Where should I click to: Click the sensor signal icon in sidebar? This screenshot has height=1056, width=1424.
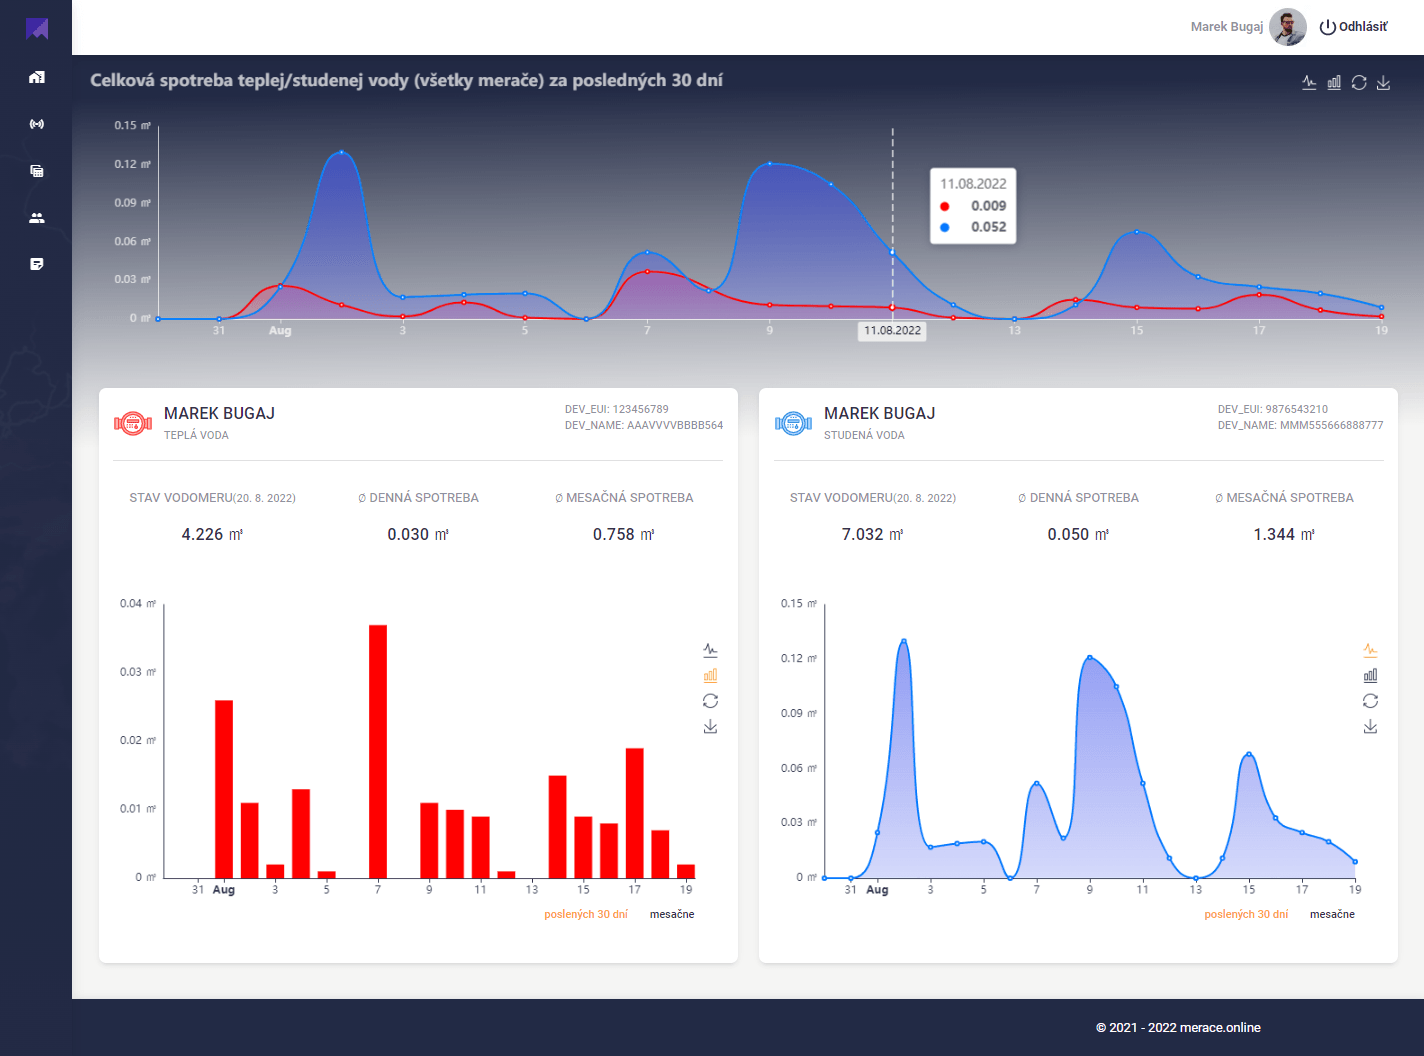pos(37,124)
